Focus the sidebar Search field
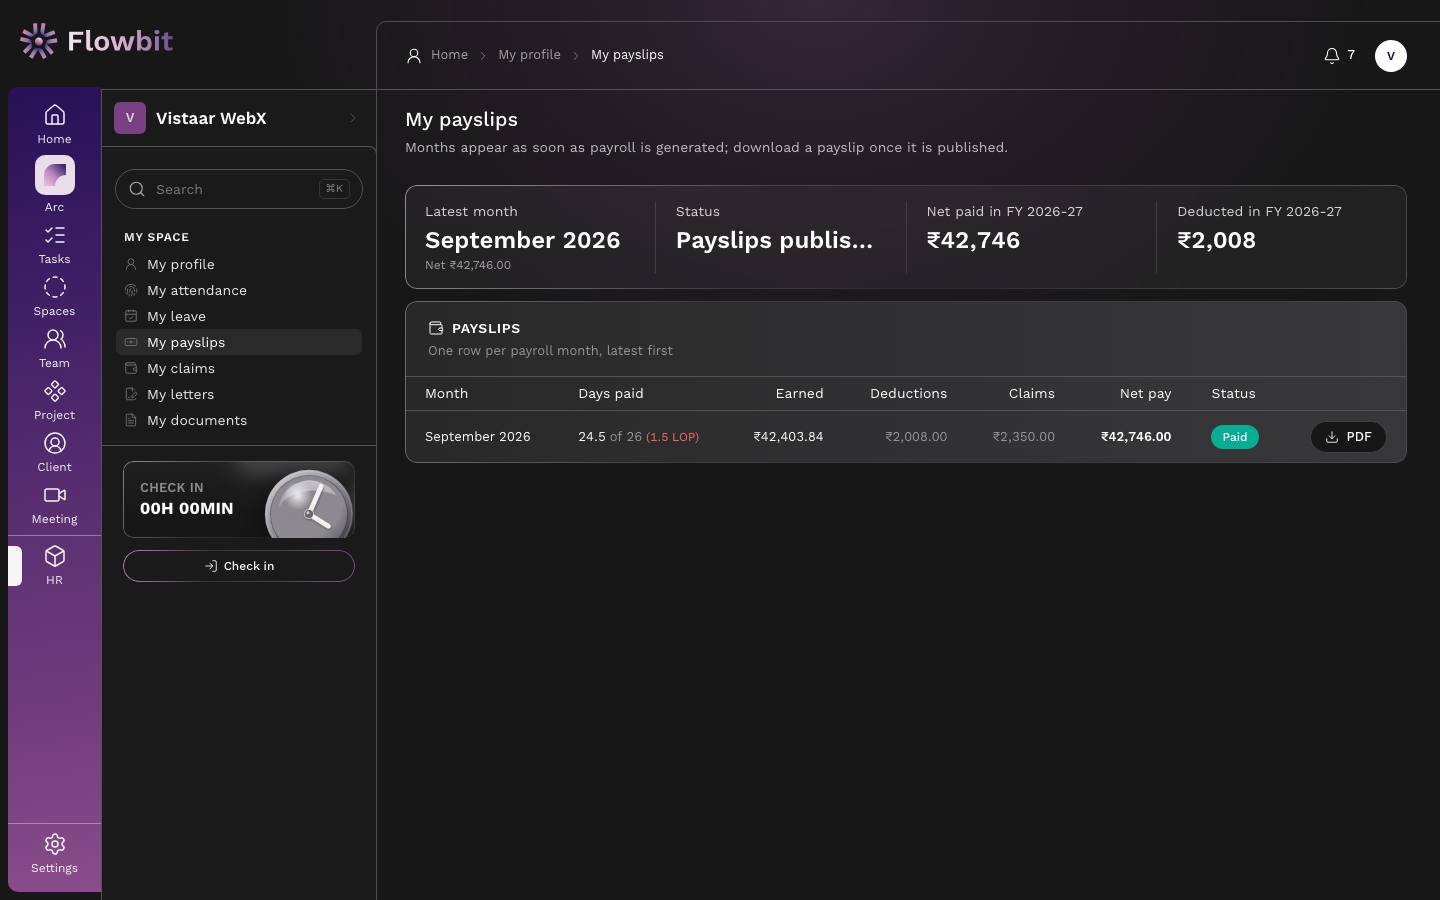Viewport: 1440px width, 900px height. tap(239, 189)
